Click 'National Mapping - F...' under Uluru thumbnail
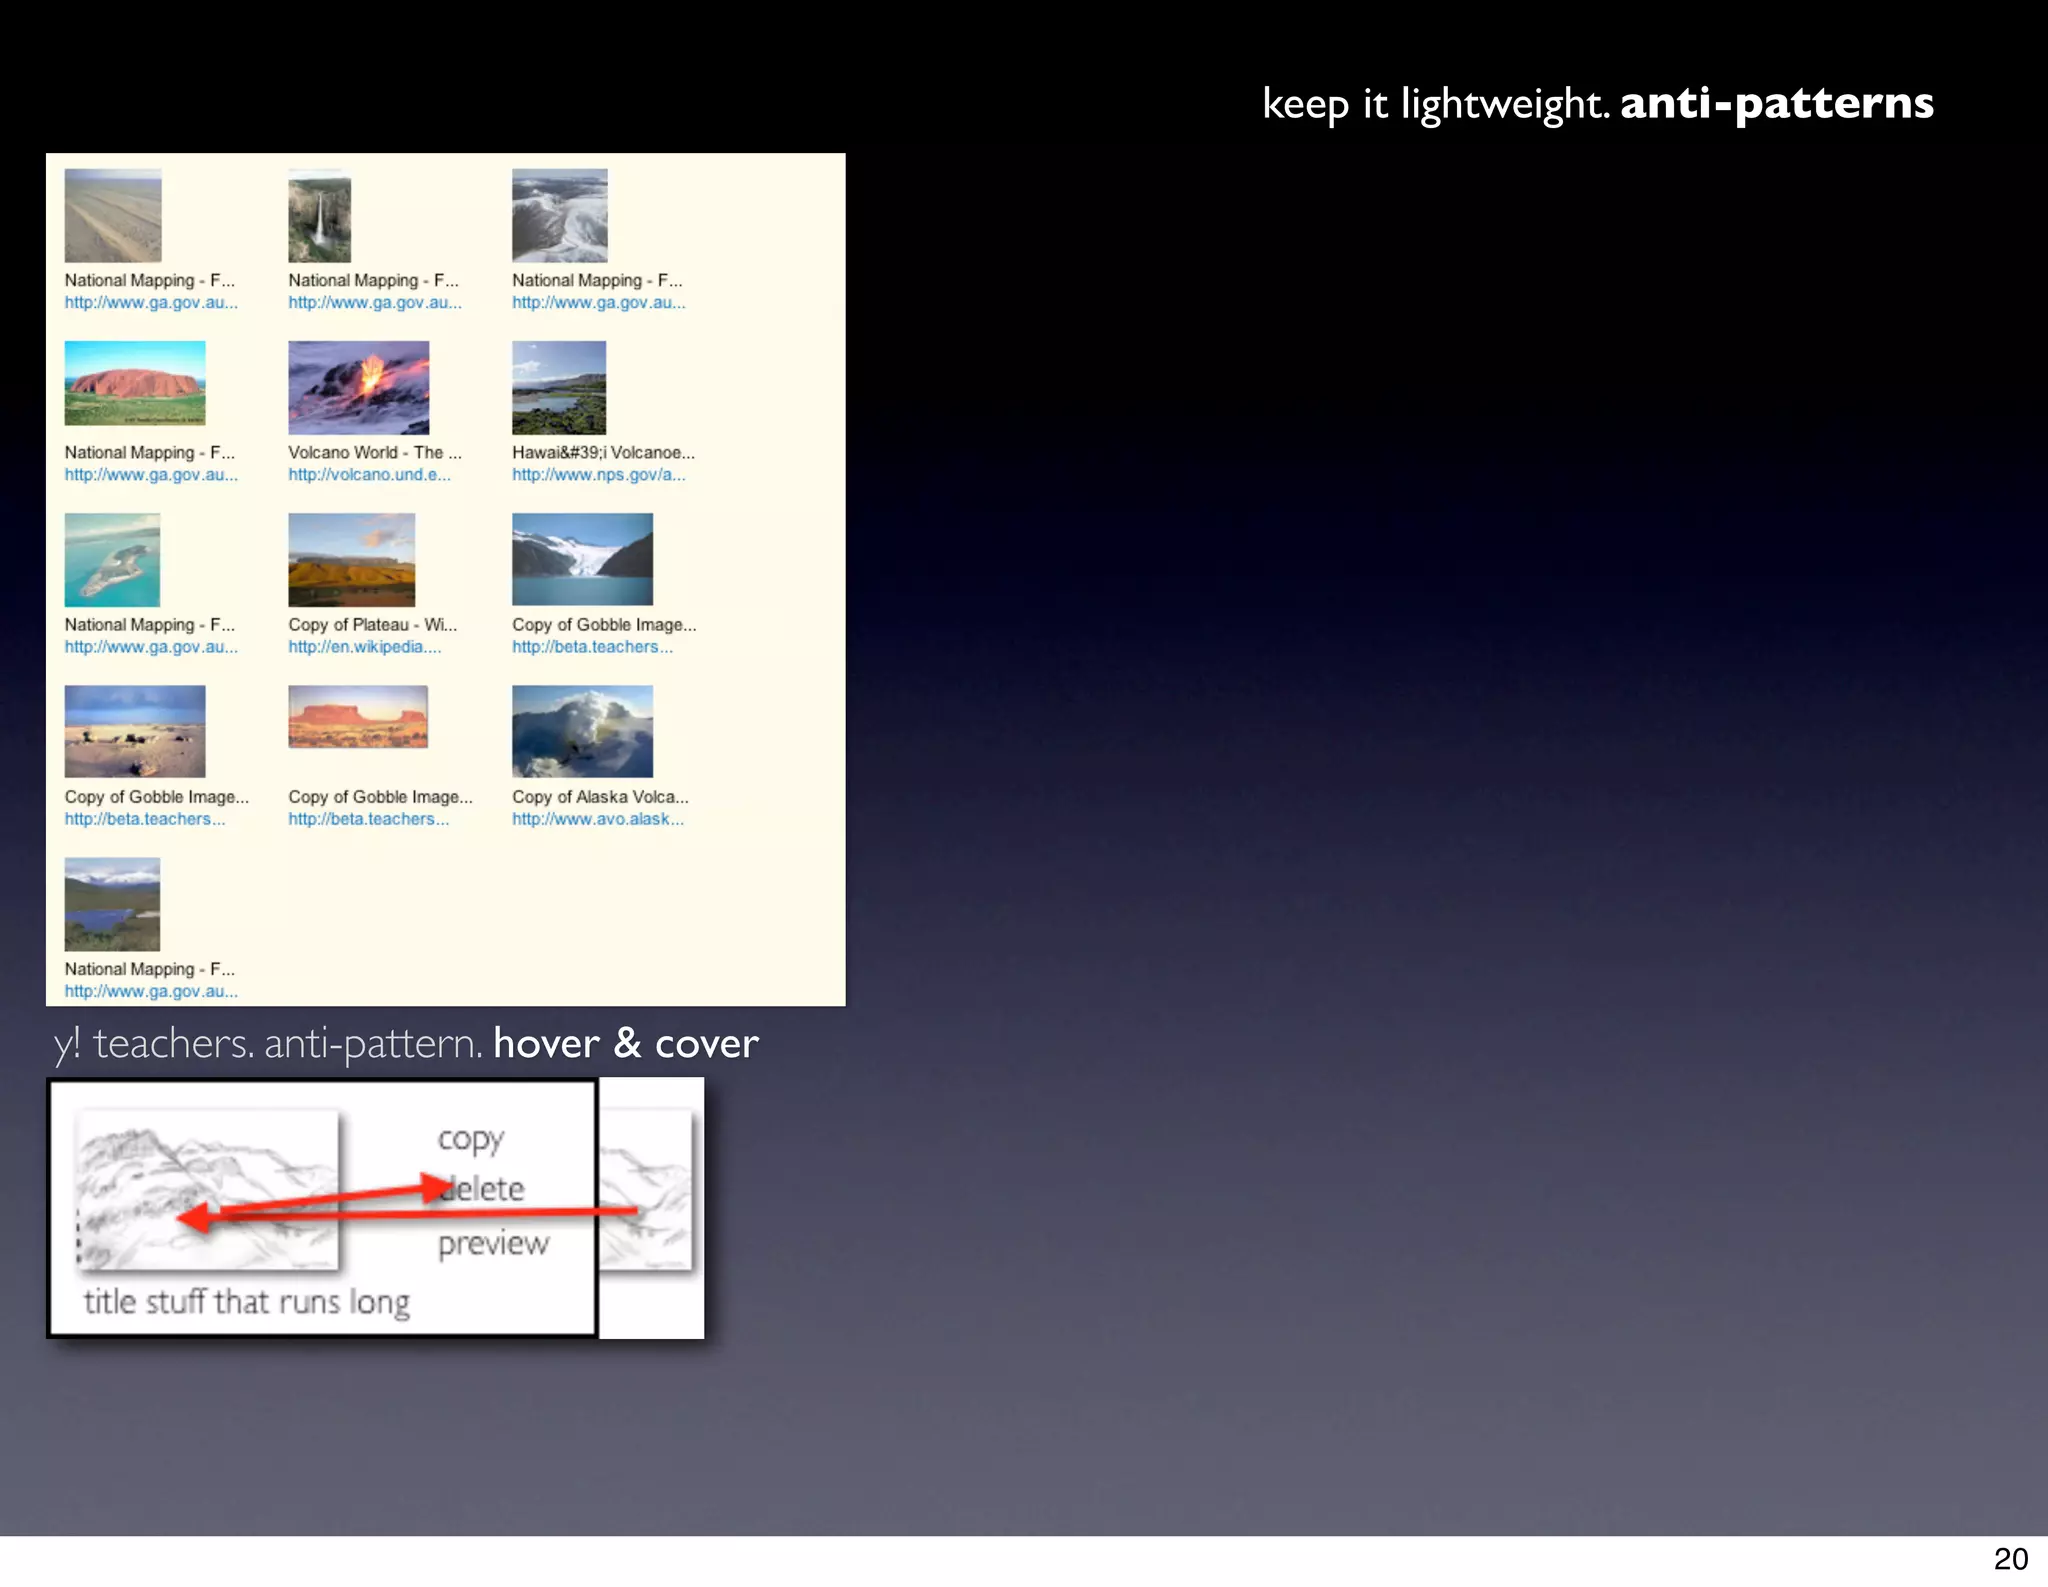This screenshot has width=2048, height=1587. [150, 453]
